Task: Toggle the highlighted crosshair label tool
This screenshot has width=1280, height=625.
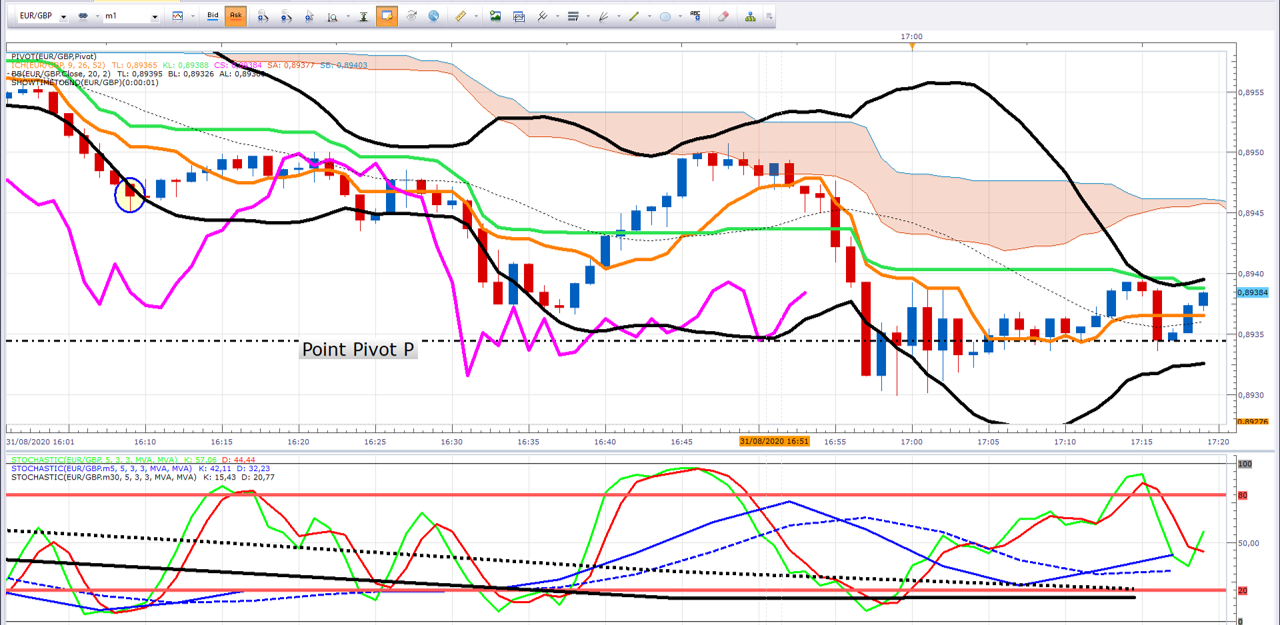Action: click(x=387, y=16)
